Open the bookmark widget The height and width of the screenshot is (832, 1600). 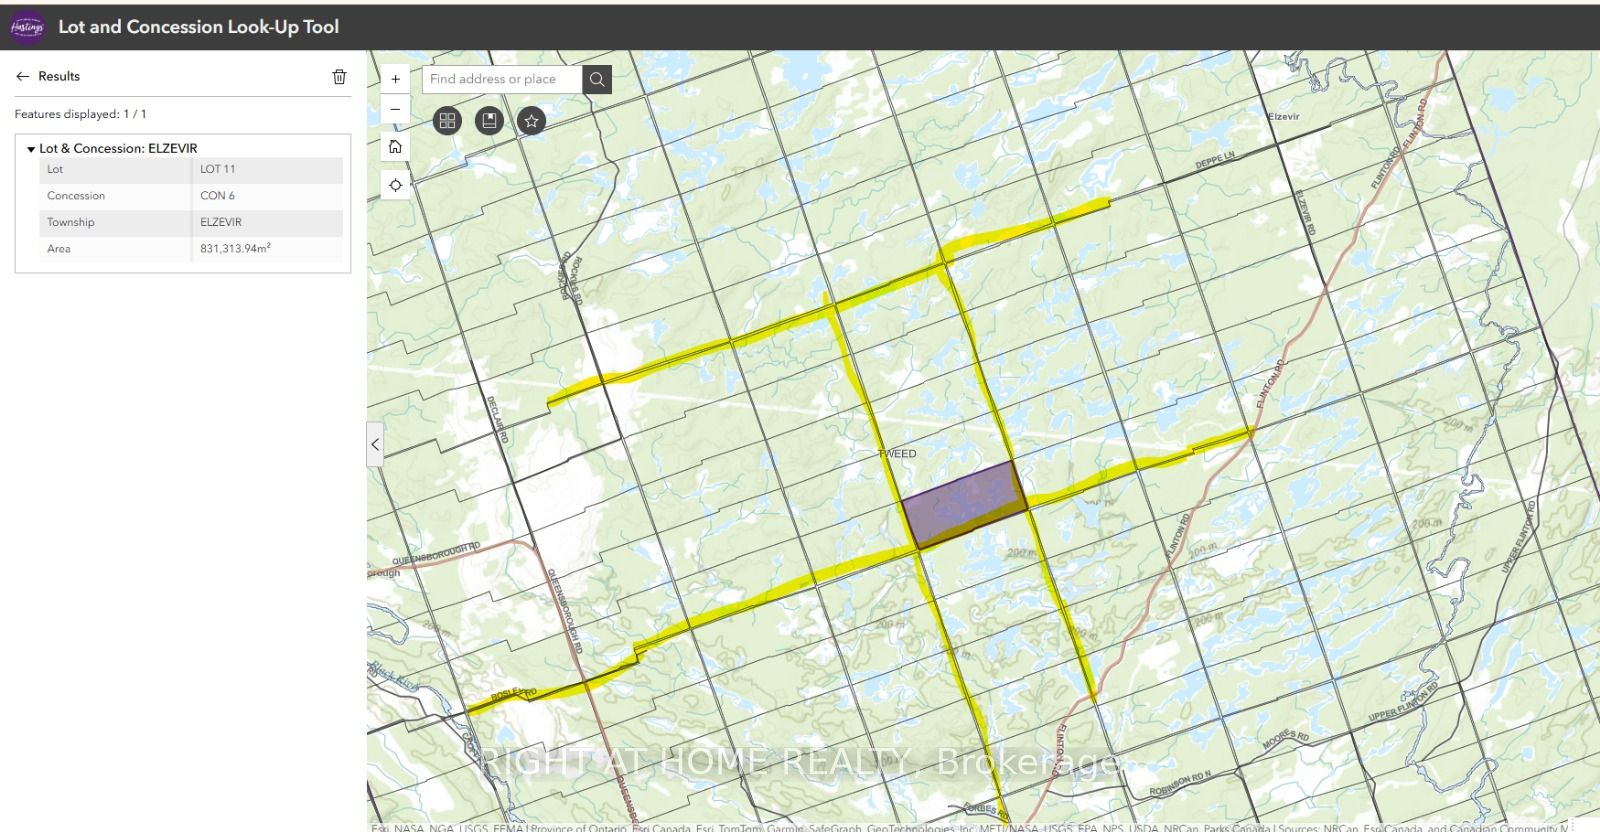pos(489,121)
